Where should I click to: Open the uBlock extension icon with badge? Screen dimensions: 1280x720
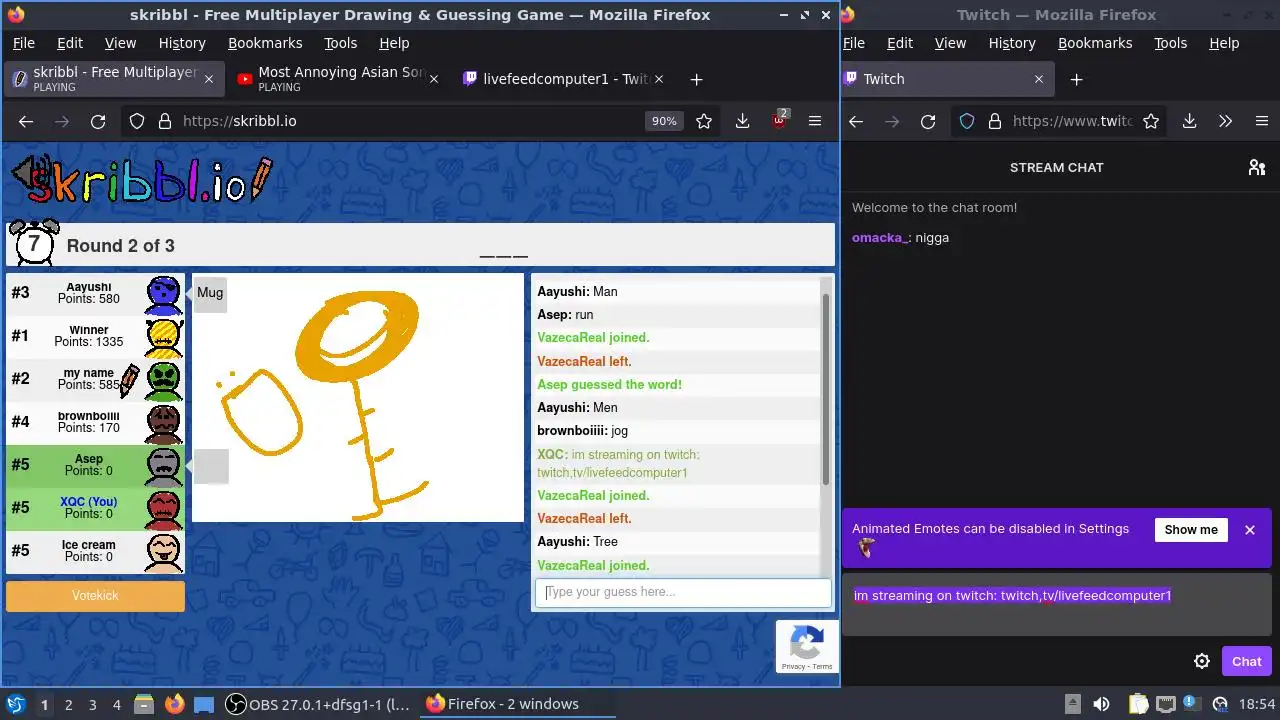780,120
